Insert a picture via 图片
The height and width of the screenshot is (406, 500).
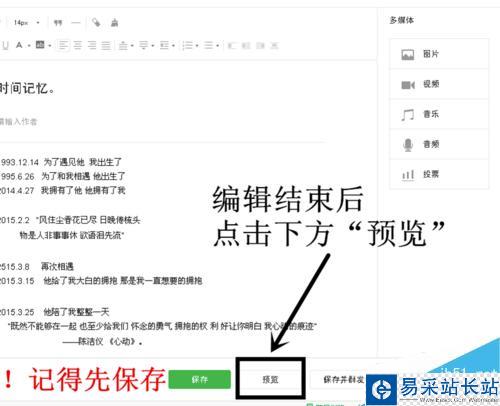click(x=439, y=54)
